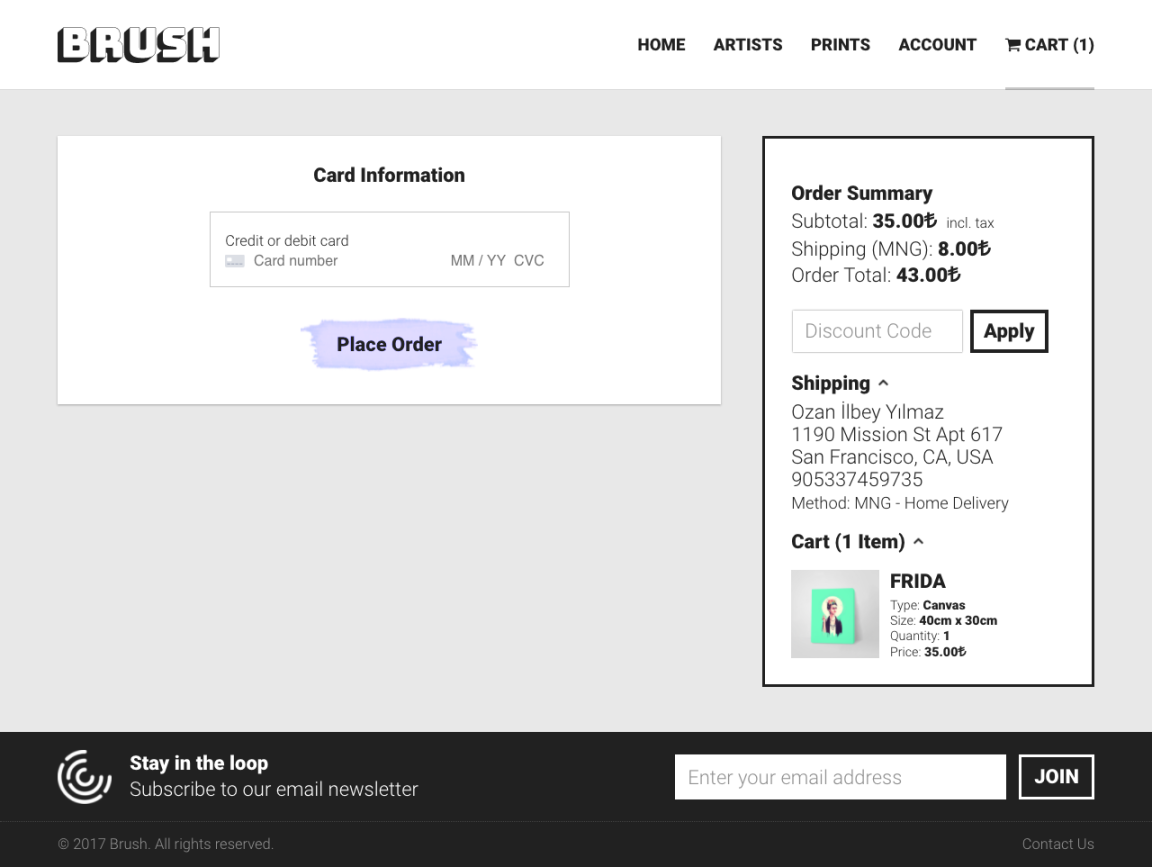Click the newsletter email address field
The width and height of the screenshot is (1152, 867).
pyautogui.click(x=839, y=777)
